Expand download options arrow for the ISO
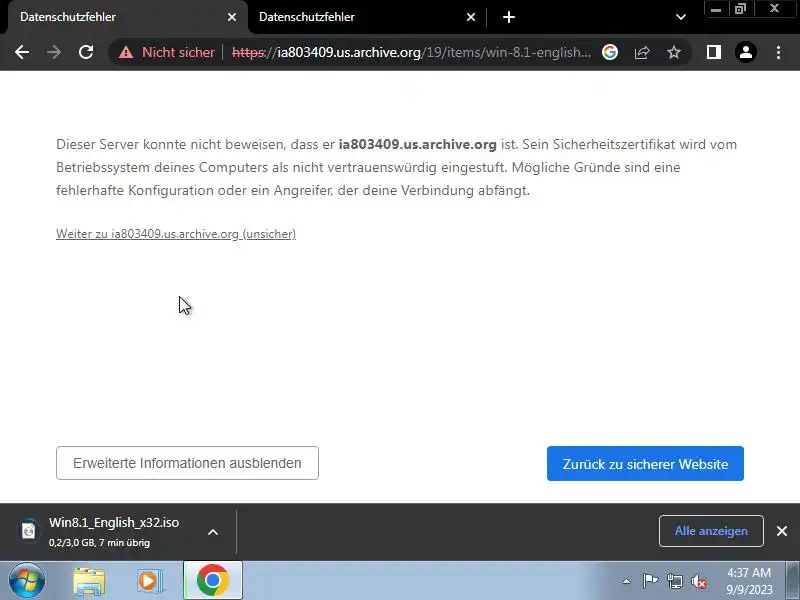 [213, 532]
